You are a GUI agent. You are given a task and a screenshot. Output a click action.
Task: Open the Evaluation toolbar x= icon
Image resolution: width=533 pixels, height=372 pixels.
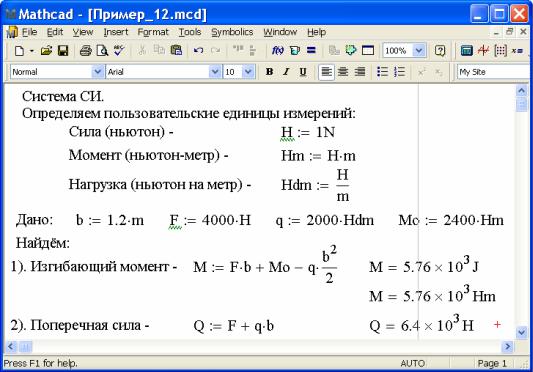coord(517,51)
